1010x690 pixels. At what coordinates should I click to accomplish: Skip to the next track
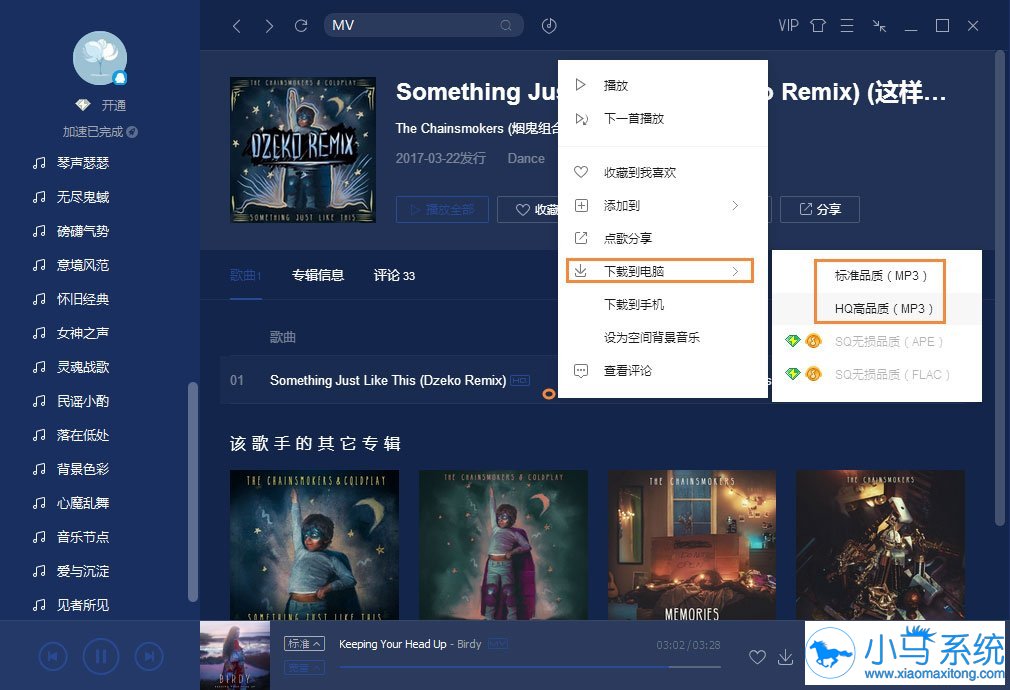coord(149,656)
